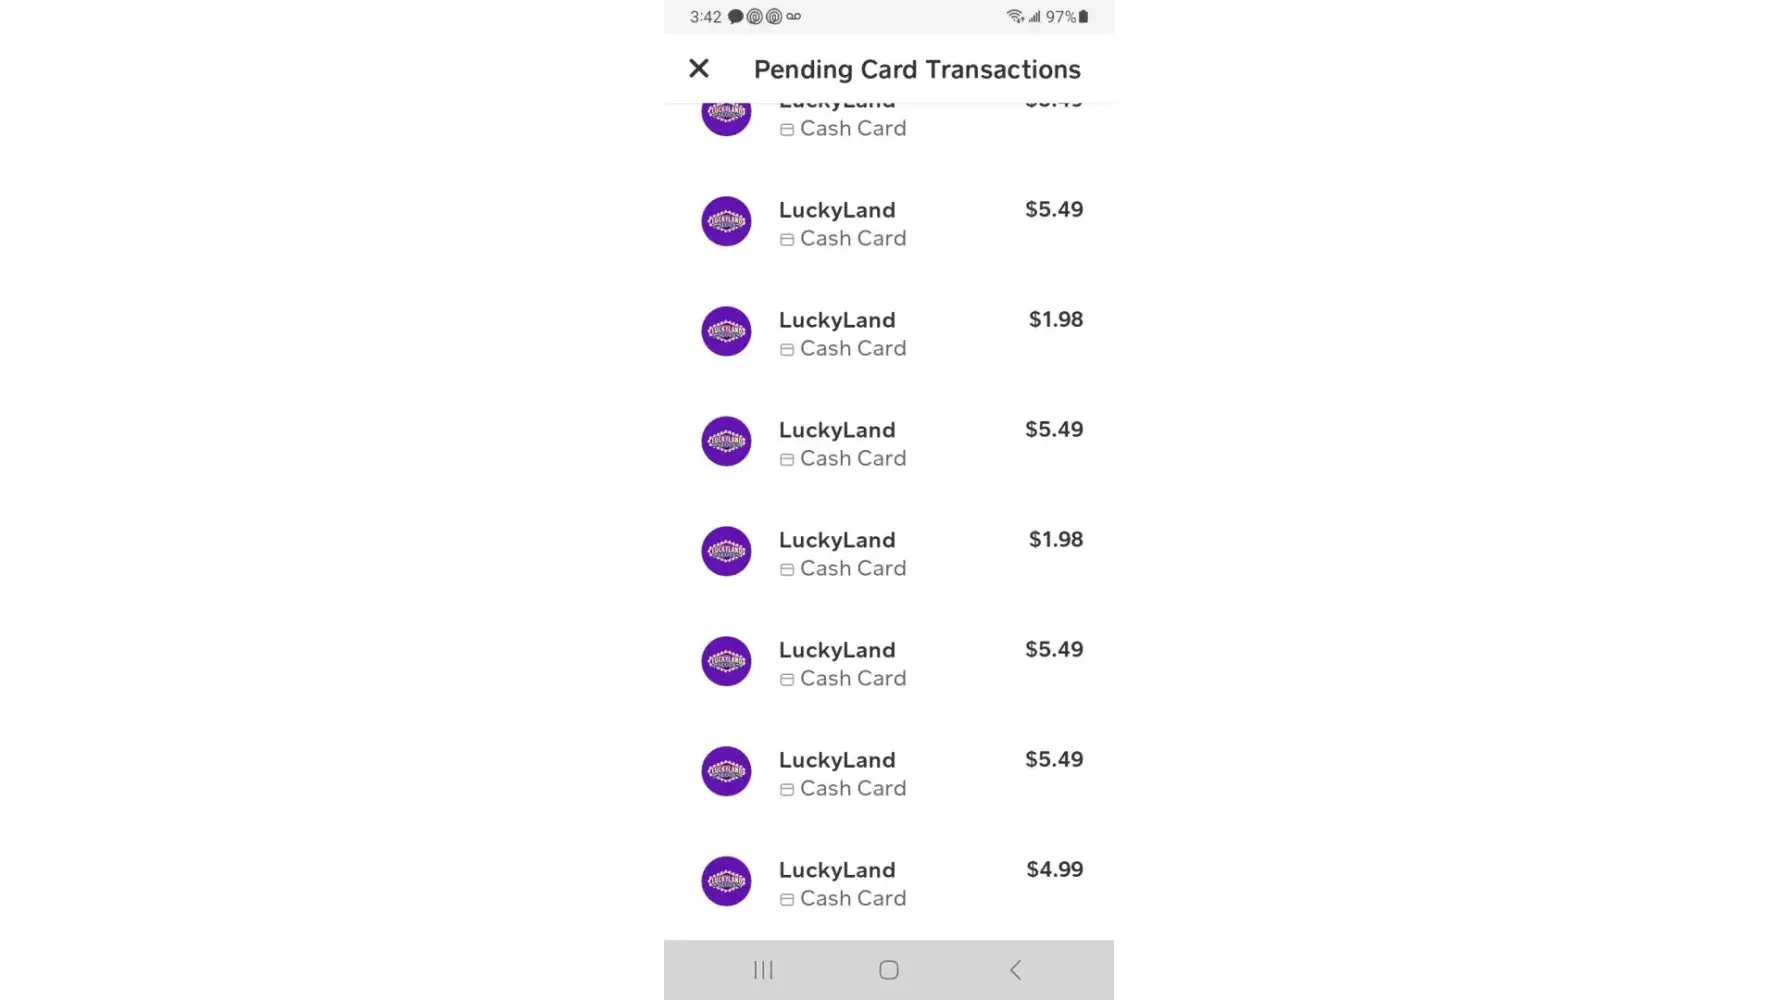1778x1000 pixels.
Task: Tap the Android home button
Action: click(888, 970)
